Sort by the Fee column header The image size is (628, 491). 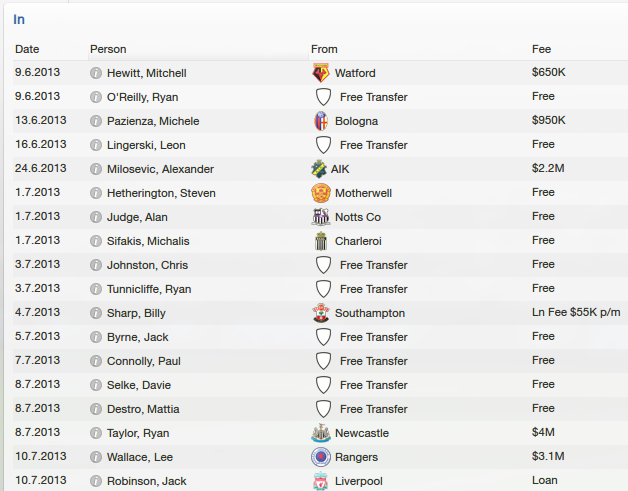coord(541,49)
